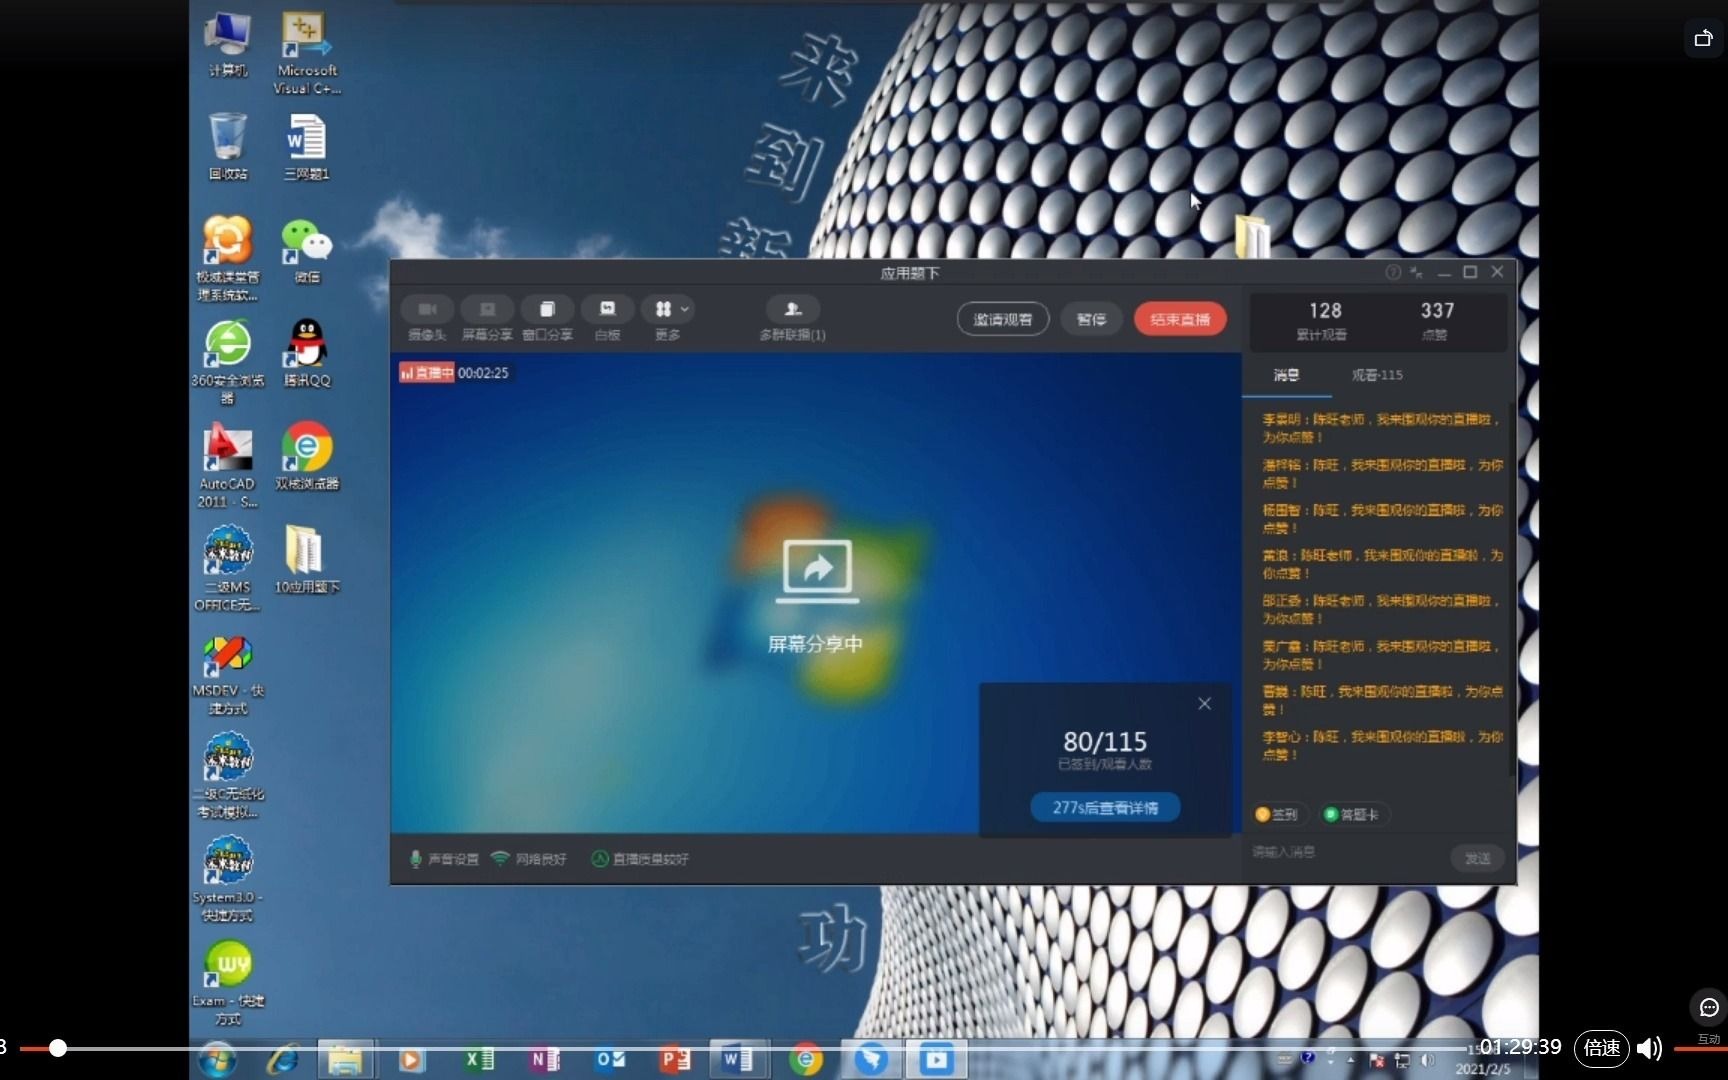This screenshot has width=1728, height=1080.
Task: Close the 80/115 sign-in popup
Action: coord(1204,704)
